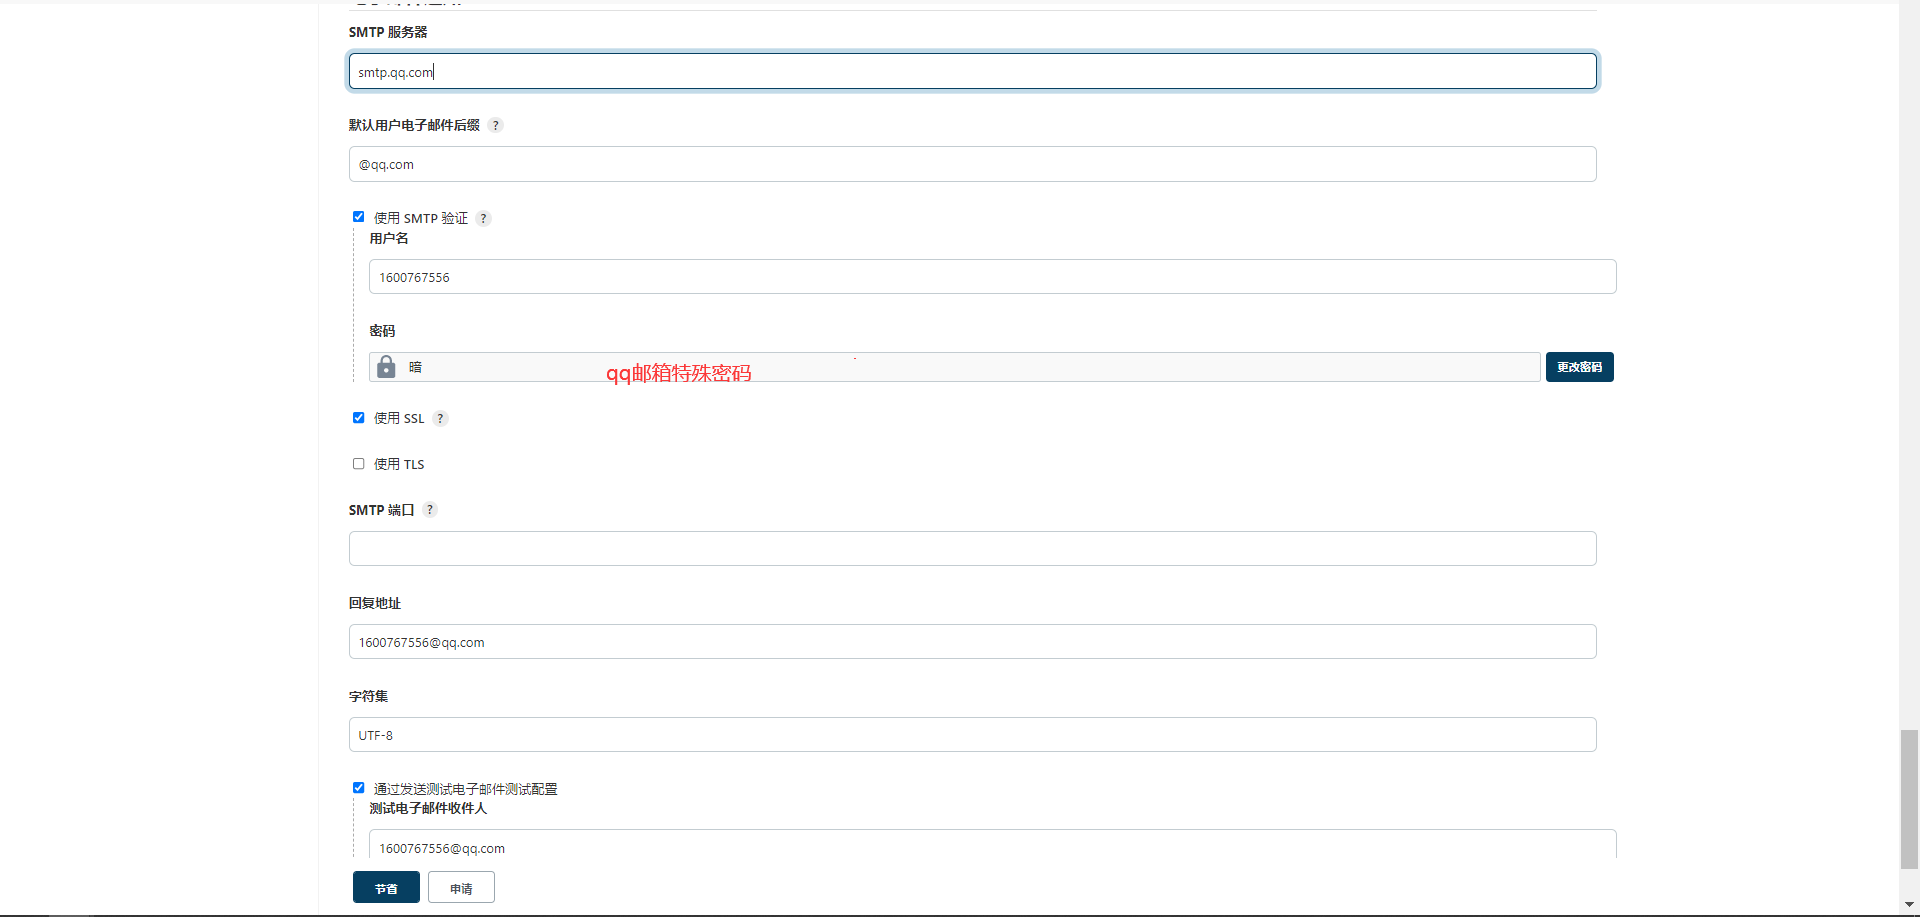Click the 通过发送测试电子邮件测试配置 label
Viewport: 1920px width, 917px height.
[x=466, y=789]
